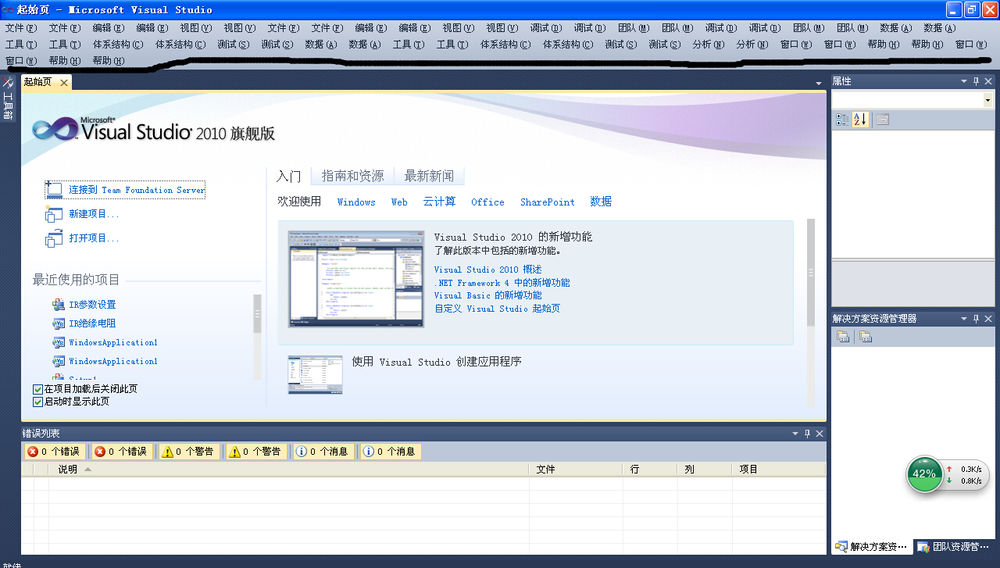Select the 欢迎使用 category
Viewport: 1000px width, 568px height.
(299, 201)
